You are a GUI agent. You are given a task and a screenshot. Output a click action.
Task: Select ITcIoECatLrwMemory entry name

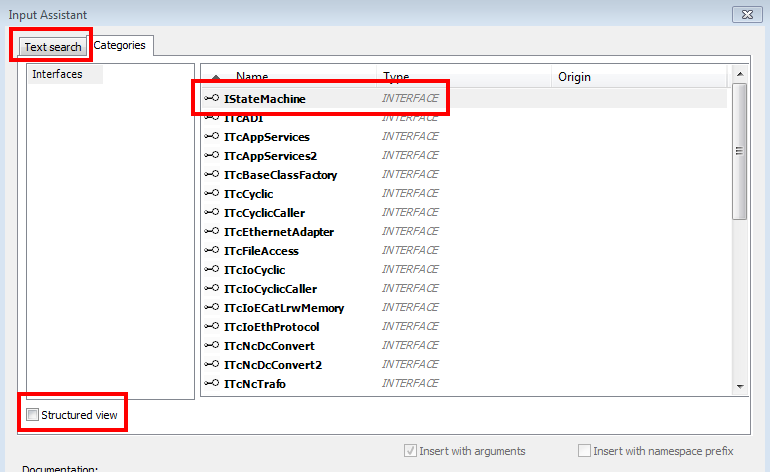(x=284, y=308)
